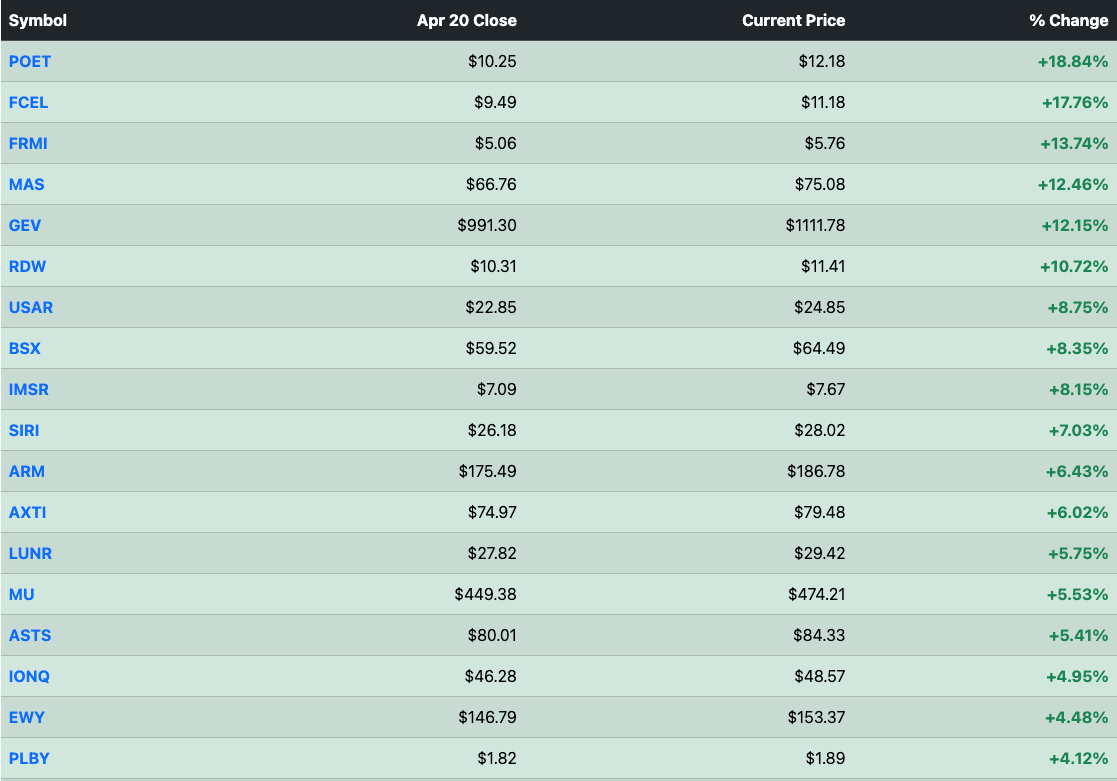The width and height of the screenshot is (1117, 781).
Task: Select the MAS ticker link
Action: pos(27,184)
